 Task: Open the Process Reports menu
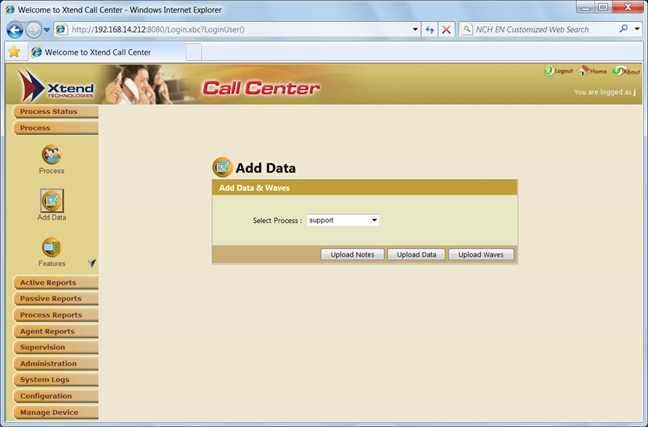55,315
